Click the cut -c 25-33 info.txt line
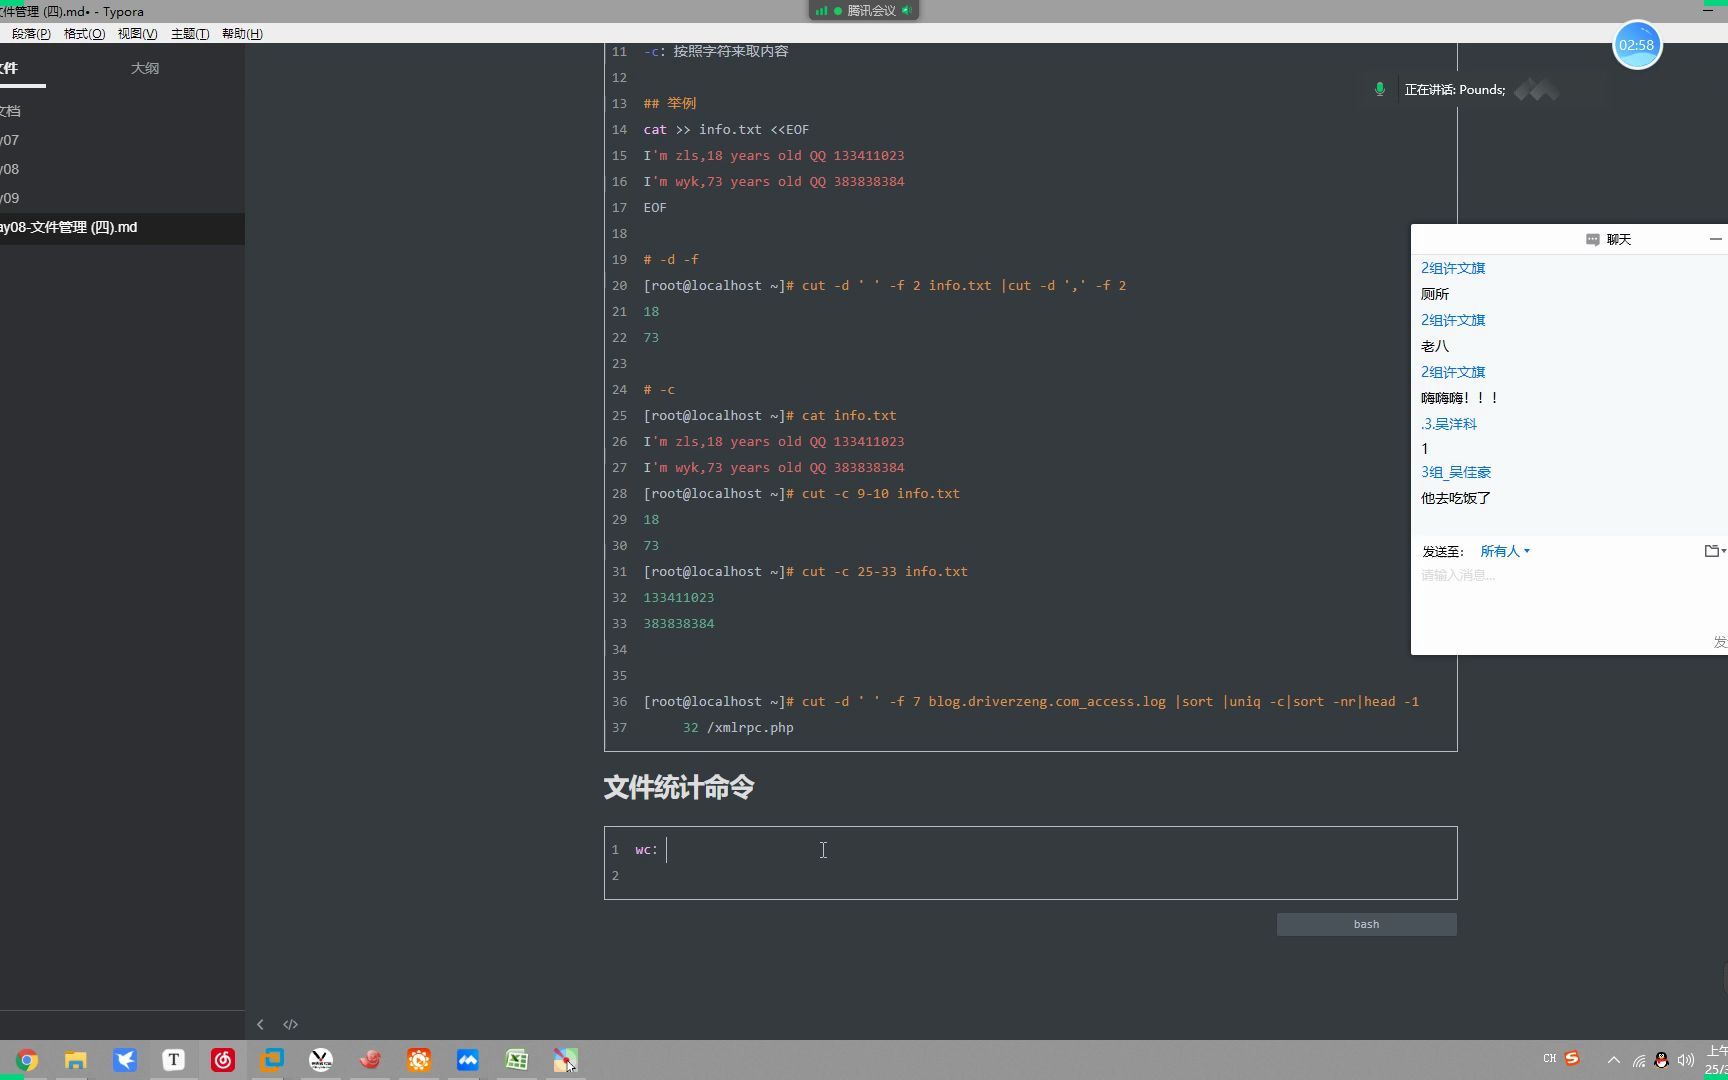Image resolution: width=1728 pixels, height=1080 pixels. [805, 571]
